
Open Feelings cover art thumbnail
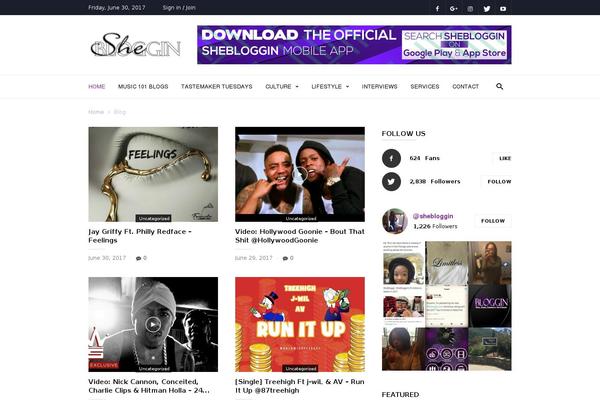pos(153,174)
